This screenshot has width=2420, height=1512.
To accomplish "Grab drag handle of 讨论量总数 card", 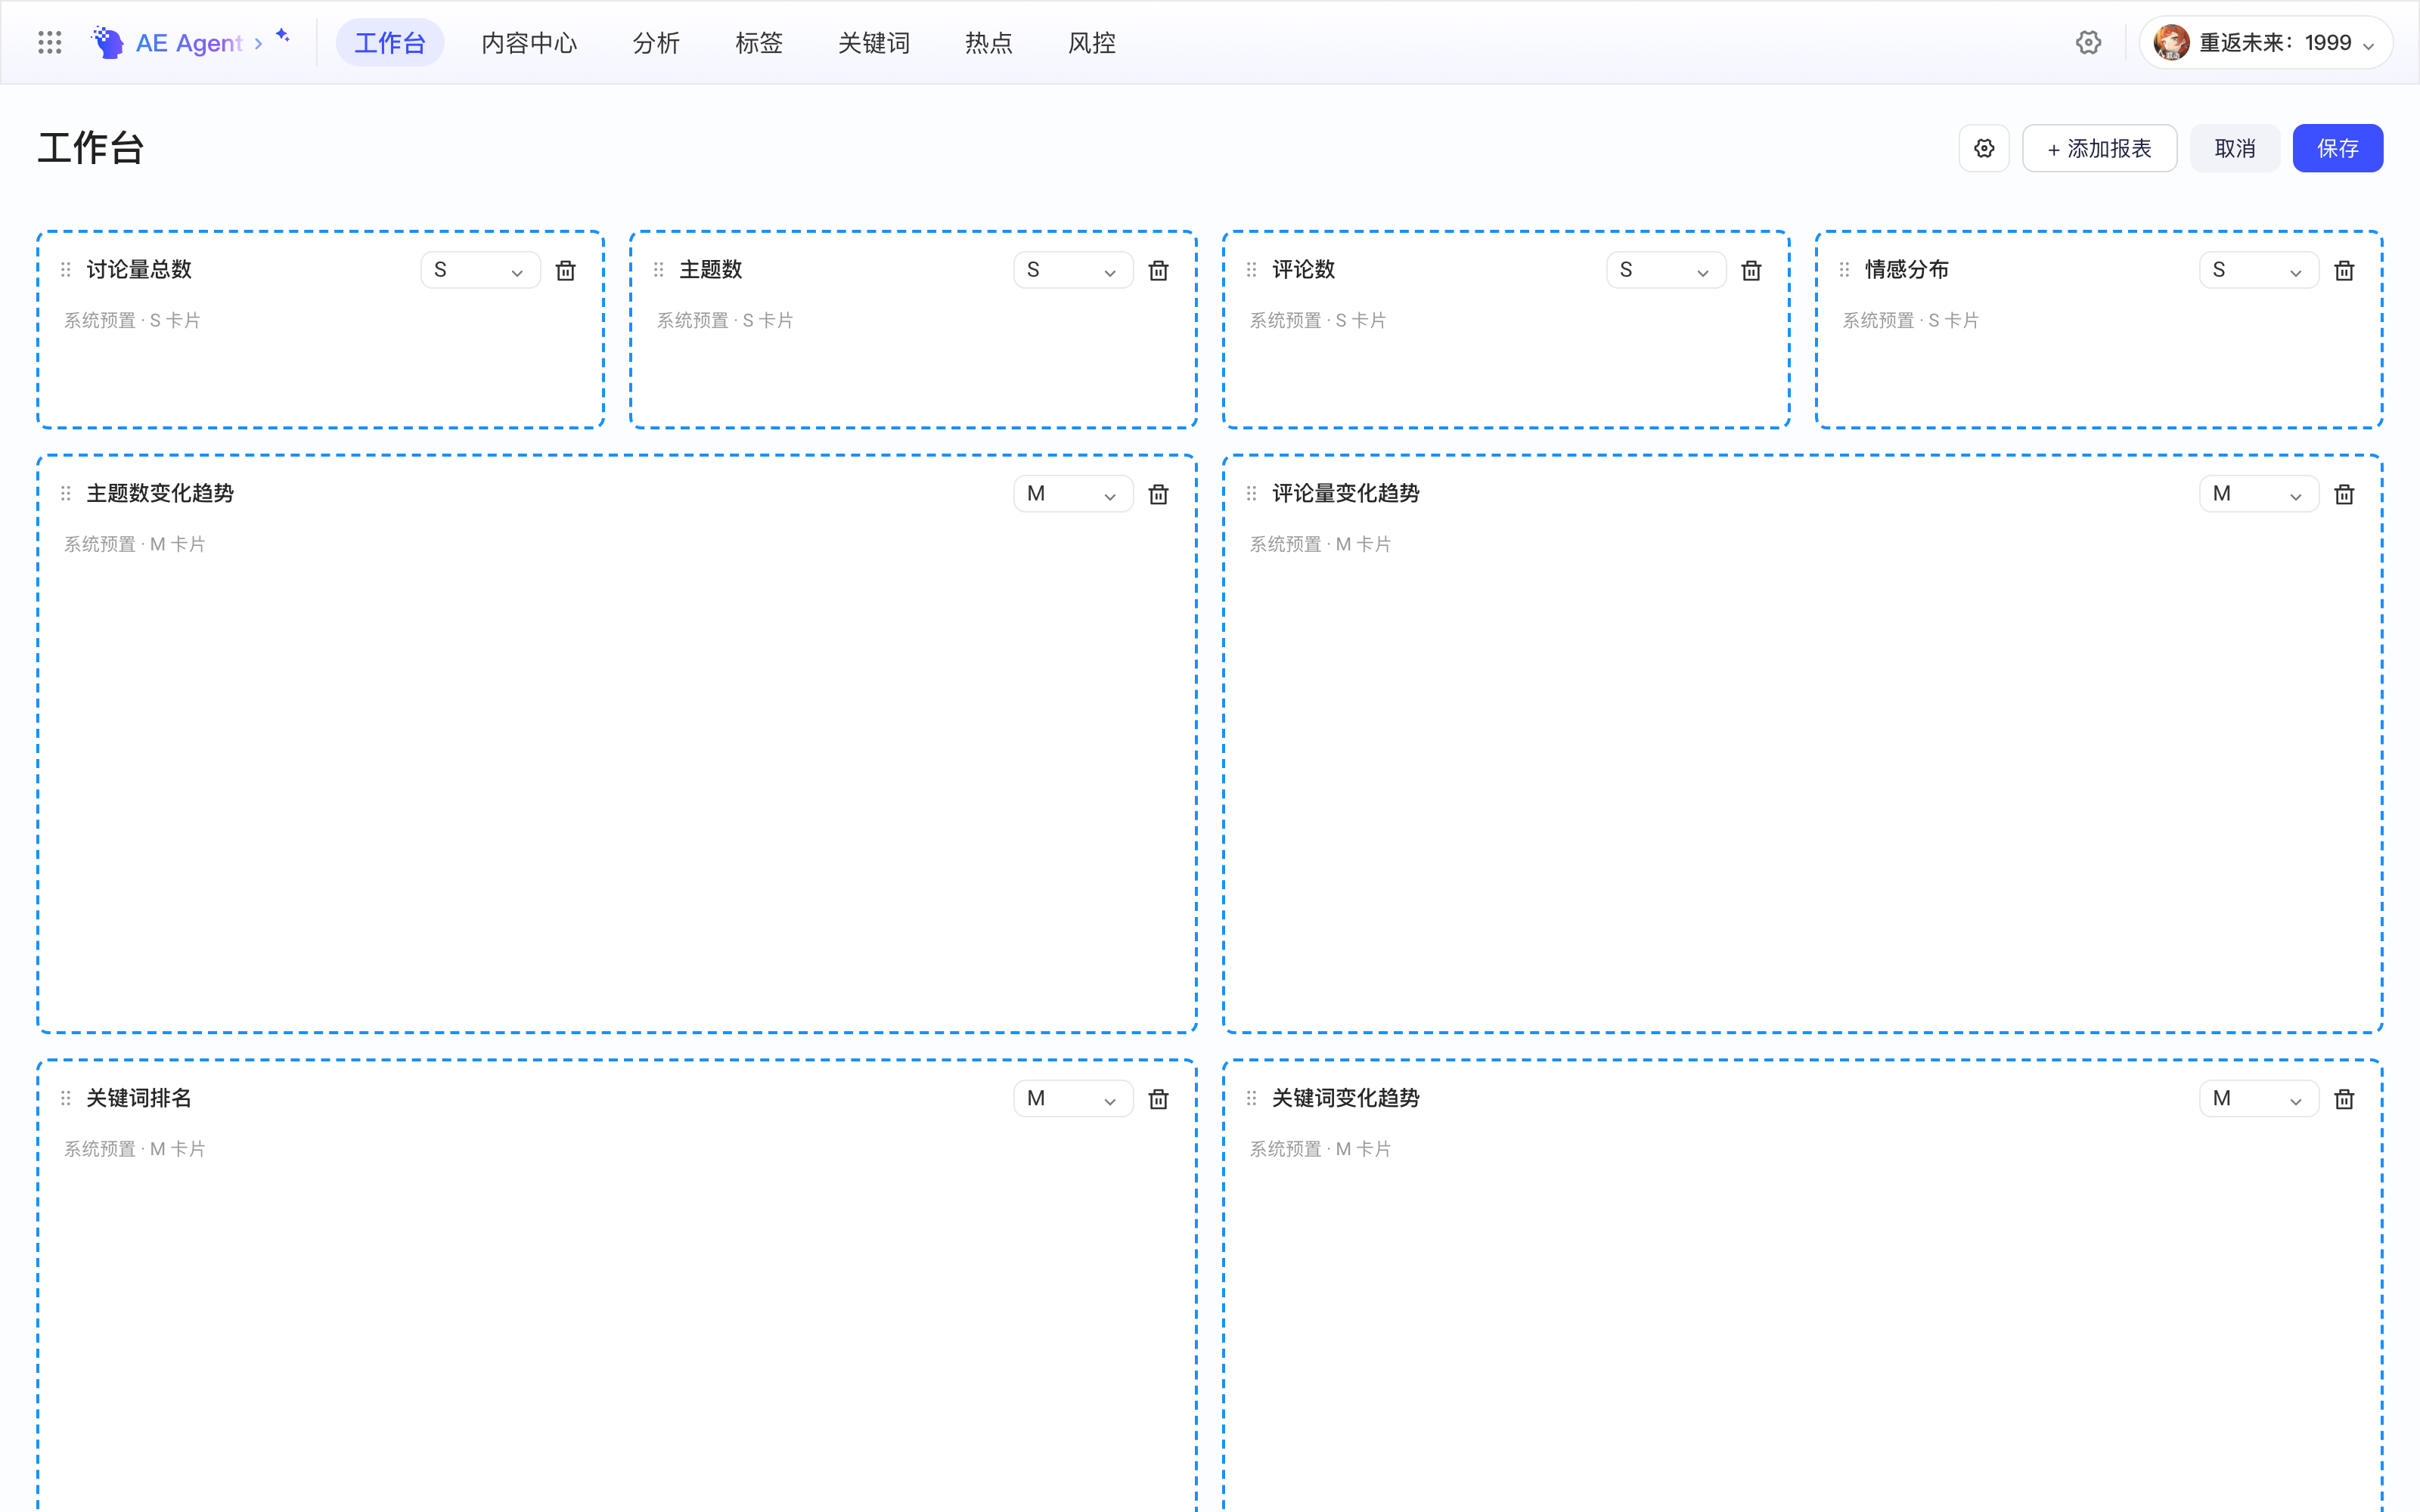I will pyautogui.click(x=66, y=270).
